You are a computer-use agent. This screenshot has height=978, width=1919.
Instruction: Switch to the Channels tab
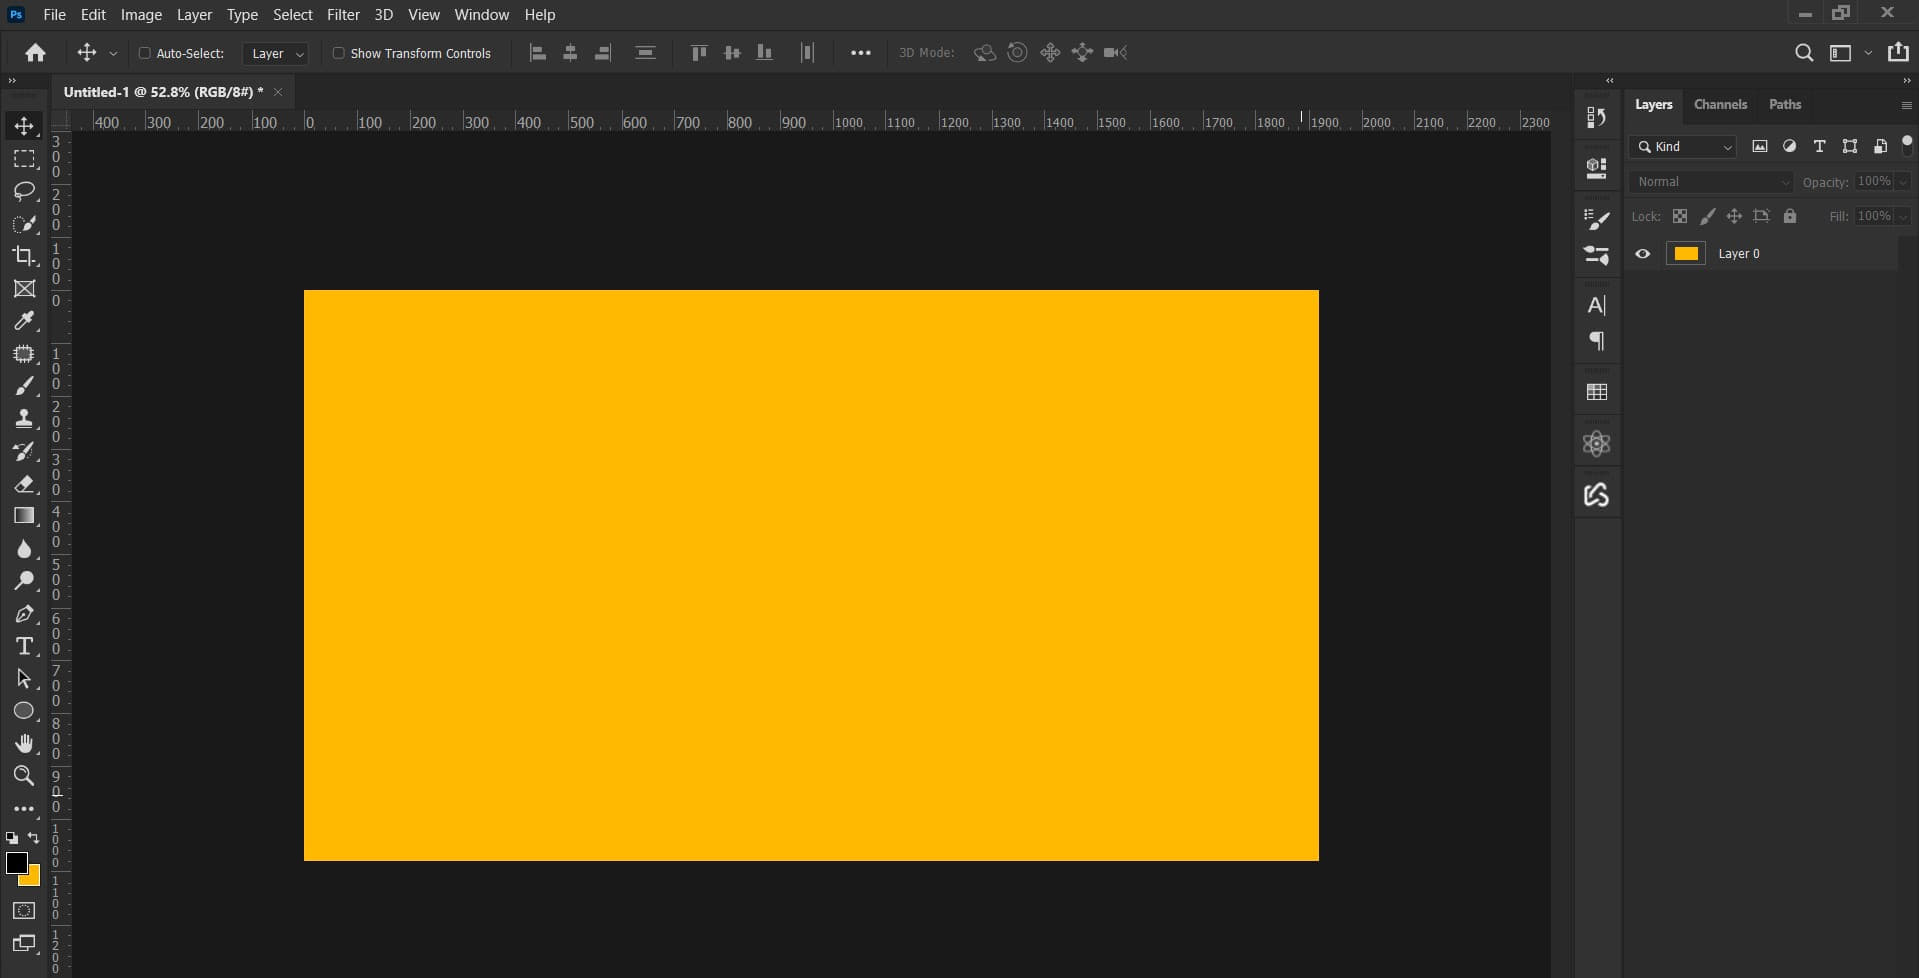click(1720, 105)
